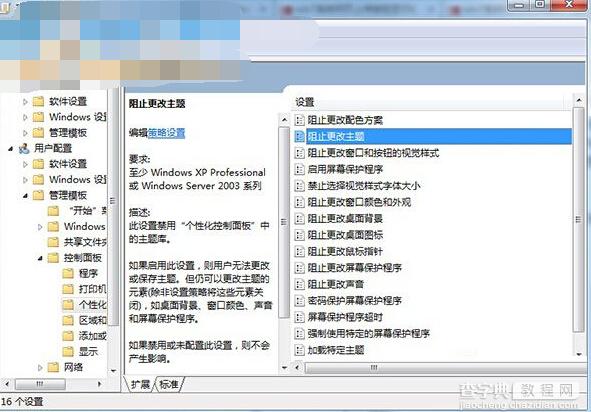
Task: Click the policy icon beside 阻止更改桌面背景
Action: [299, 219]
